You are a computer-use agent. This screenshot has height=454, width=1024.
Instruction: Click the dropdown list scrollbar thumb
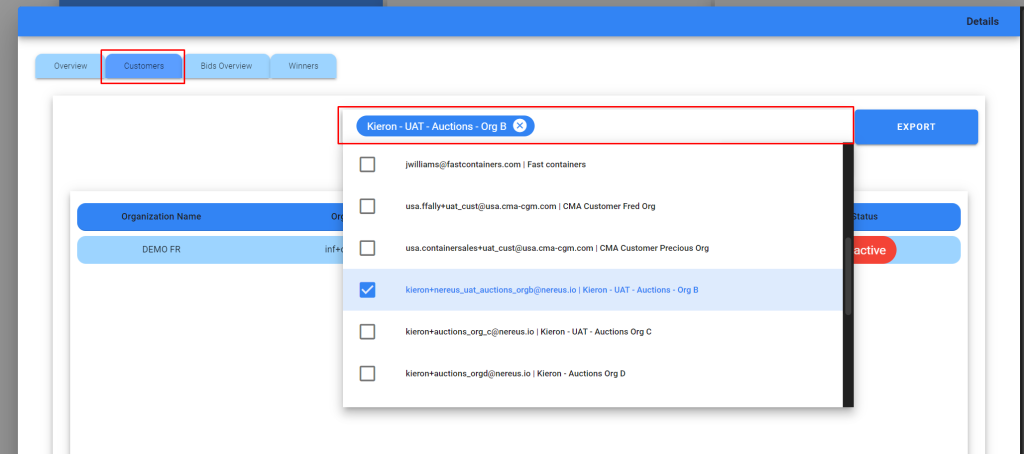pyautogui.click(x=848, y=277)
